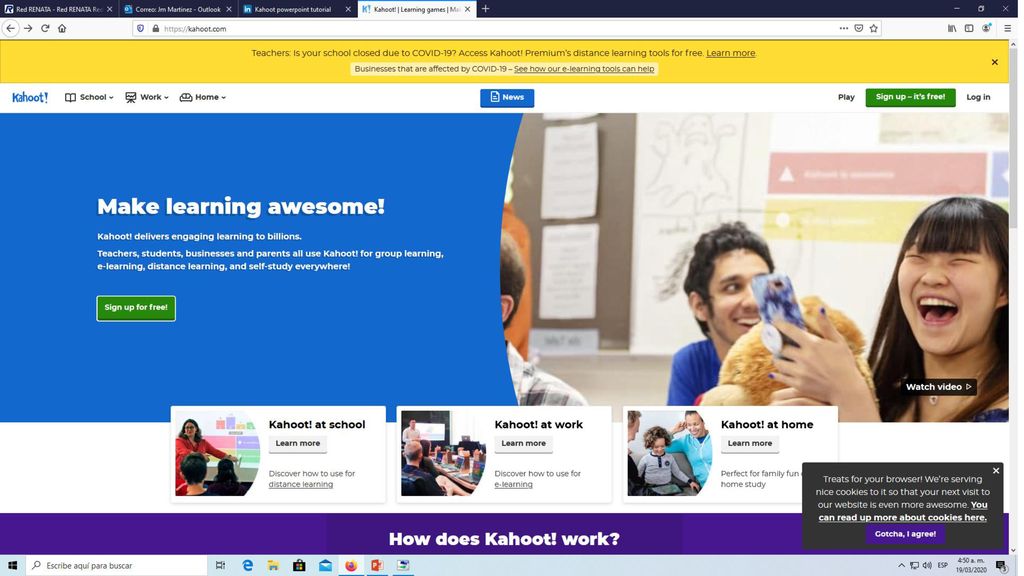Click Log in at top right

(978, 97)
